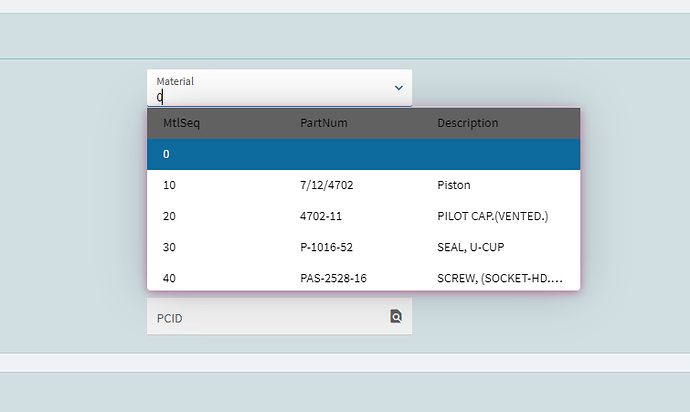Click the PartNum column header
This screenshot has height=412, width=690.
[323, 123]
